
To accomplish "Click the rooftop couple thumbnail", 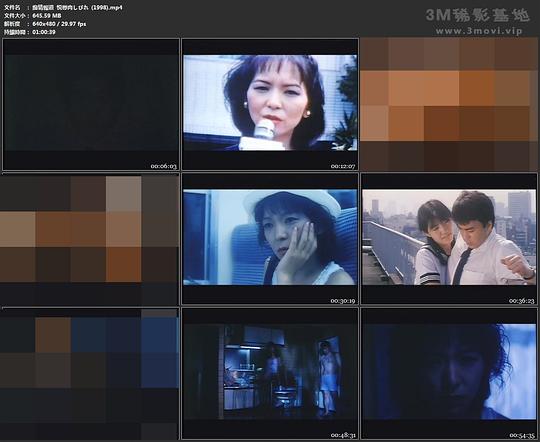I will click(449, 239).
